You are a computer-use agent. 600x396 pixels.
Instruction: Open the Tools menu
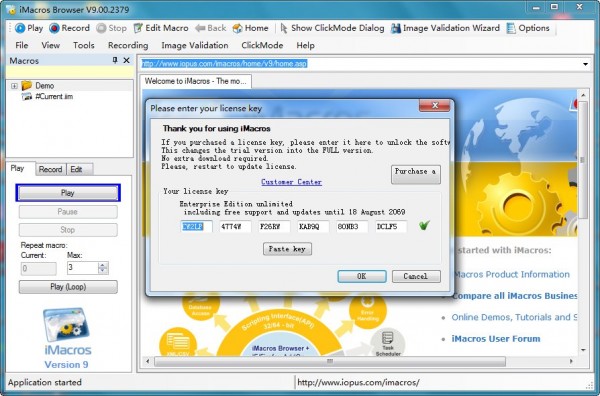coord(84,45)
